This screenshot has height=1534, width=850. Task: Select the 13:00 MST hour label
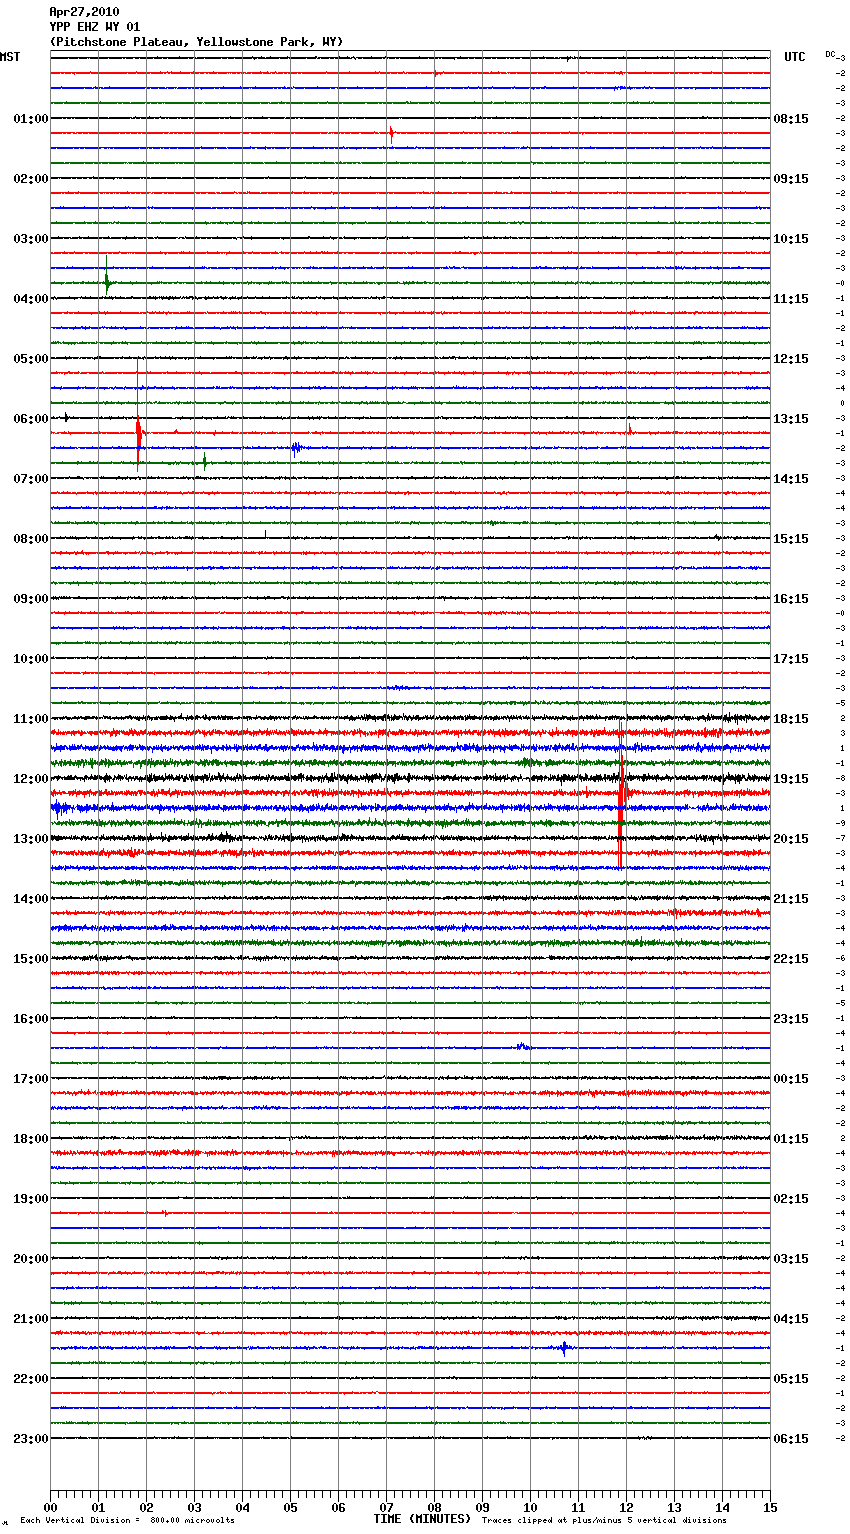(x=30, y=838)
